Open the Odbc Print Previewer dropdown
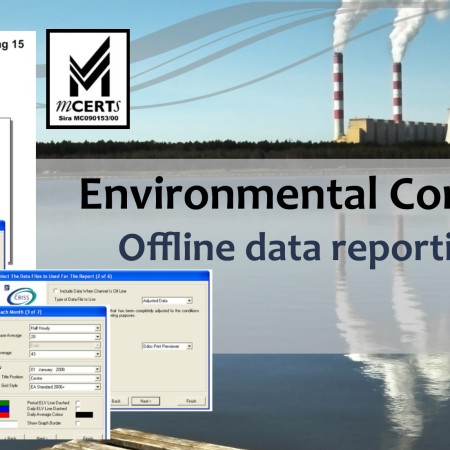The height and width of the screenshot is (450, 450). pos(167,346)
